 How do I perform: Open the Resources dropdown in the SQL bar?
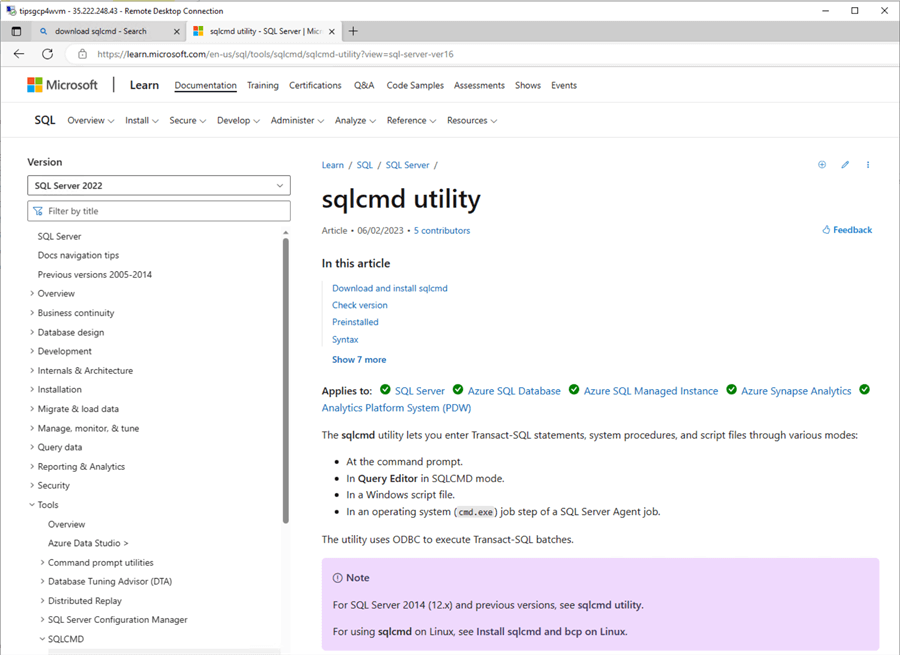pyautogui.click(x=470, y=120)
